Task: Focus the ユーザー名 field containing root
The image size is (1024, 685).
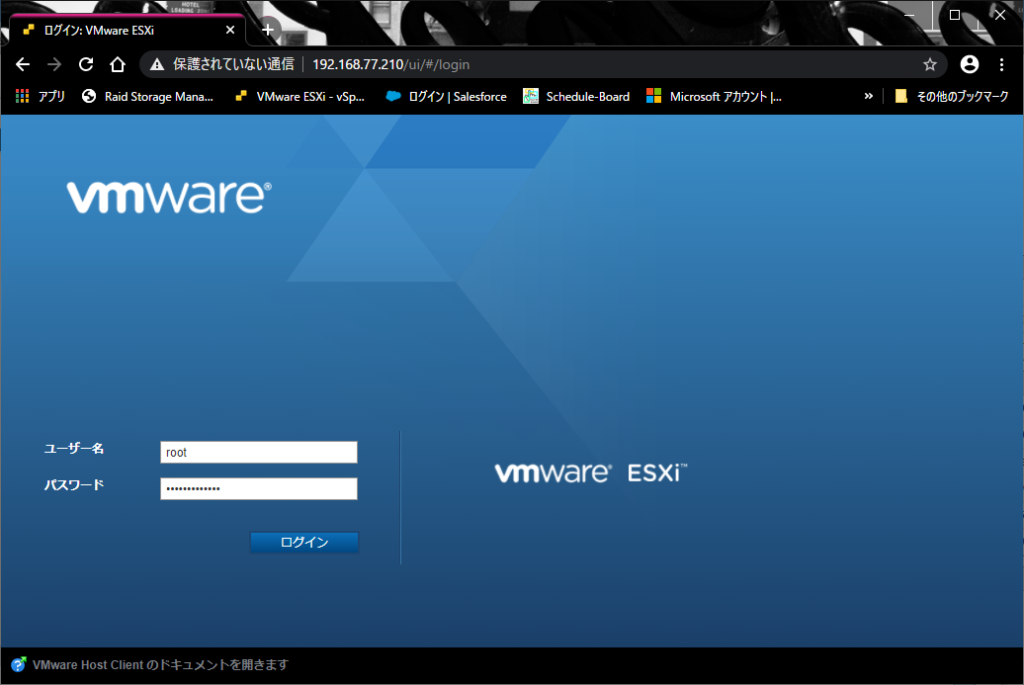Action: 259,452
